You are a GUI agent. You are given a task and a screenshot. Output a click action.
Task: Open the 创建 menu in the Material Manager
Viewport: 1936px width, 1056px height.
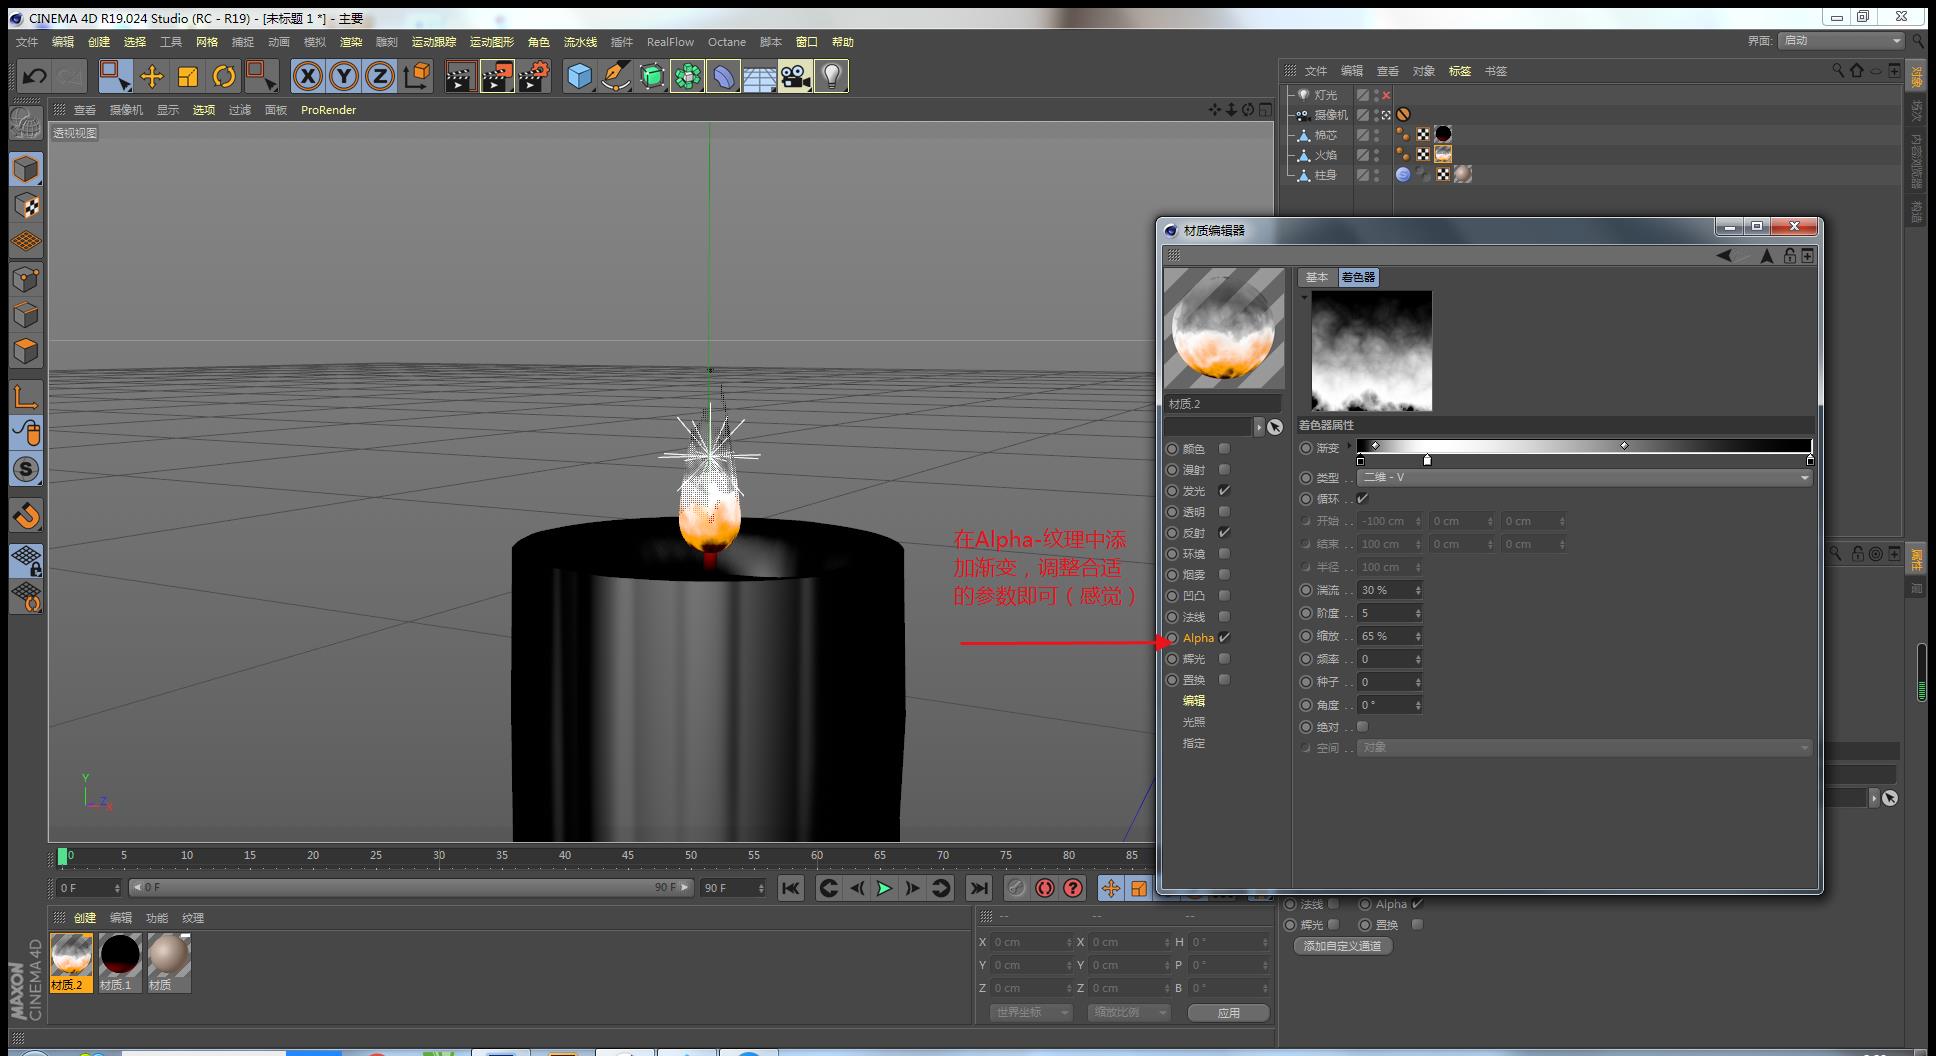click(x=85, y=918)
